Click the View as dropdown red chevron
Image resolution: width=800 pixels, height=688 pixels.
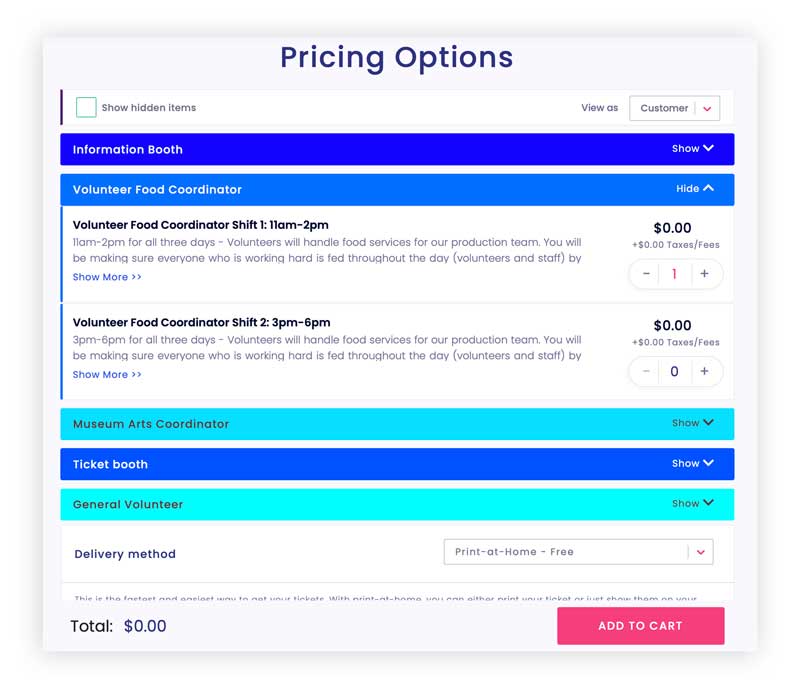(x=707, y=108)
